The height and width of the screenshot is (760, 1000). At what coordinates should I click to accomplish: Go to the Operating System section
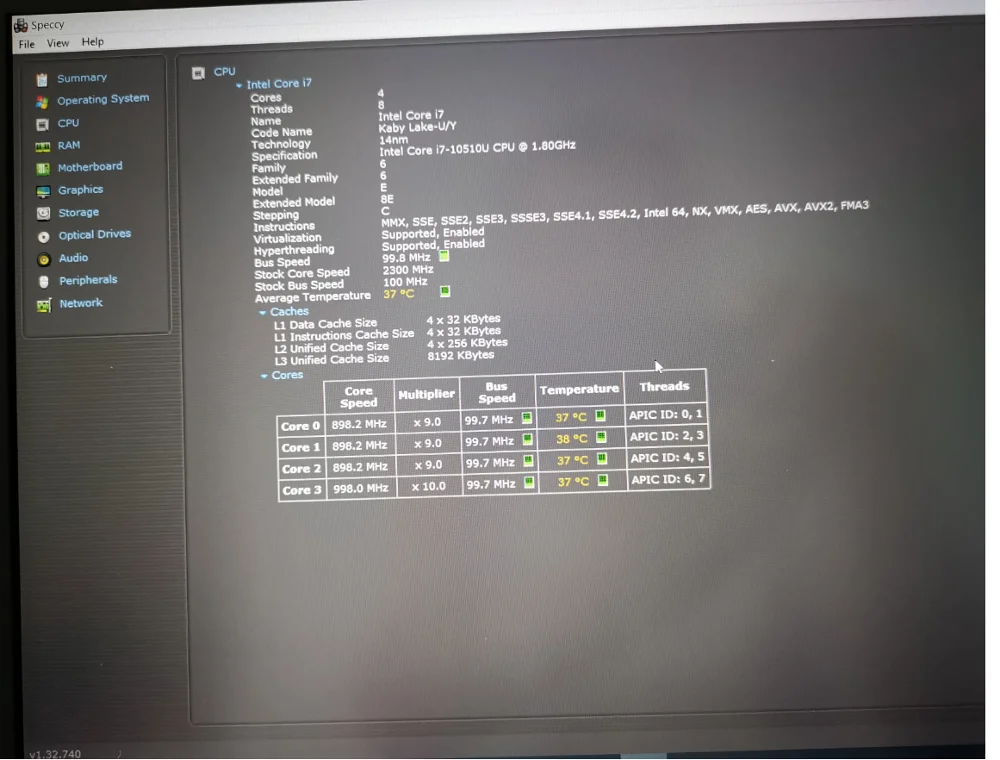pyautogui.click(x=103, y=100)
